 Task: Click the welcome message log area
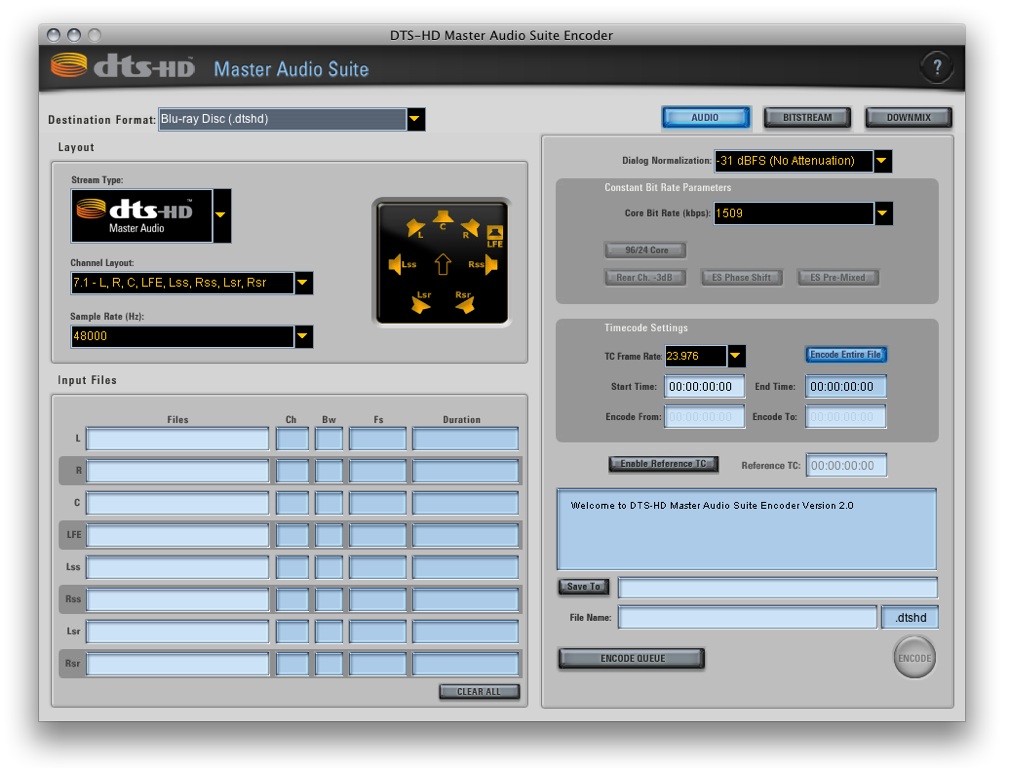point(746,529)
